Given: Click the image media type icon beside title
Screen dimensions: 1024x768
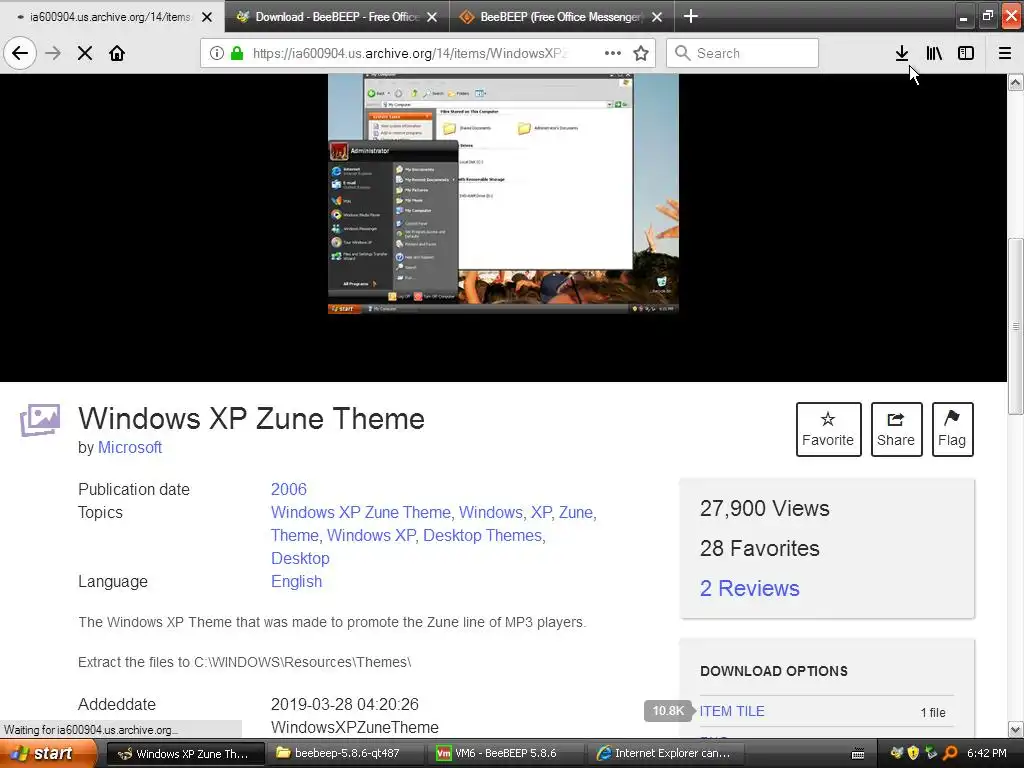Looking at the screenshot, I should (40, 419).
